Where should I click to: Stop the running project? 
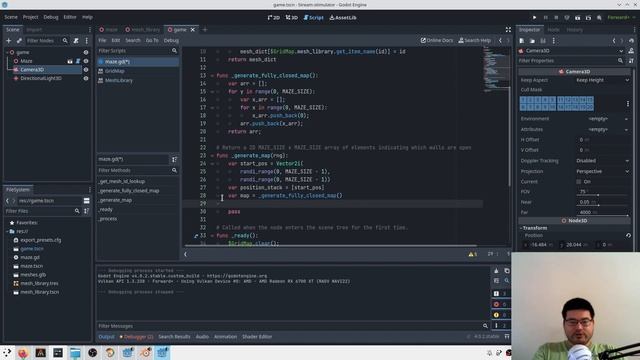point(556,18)
